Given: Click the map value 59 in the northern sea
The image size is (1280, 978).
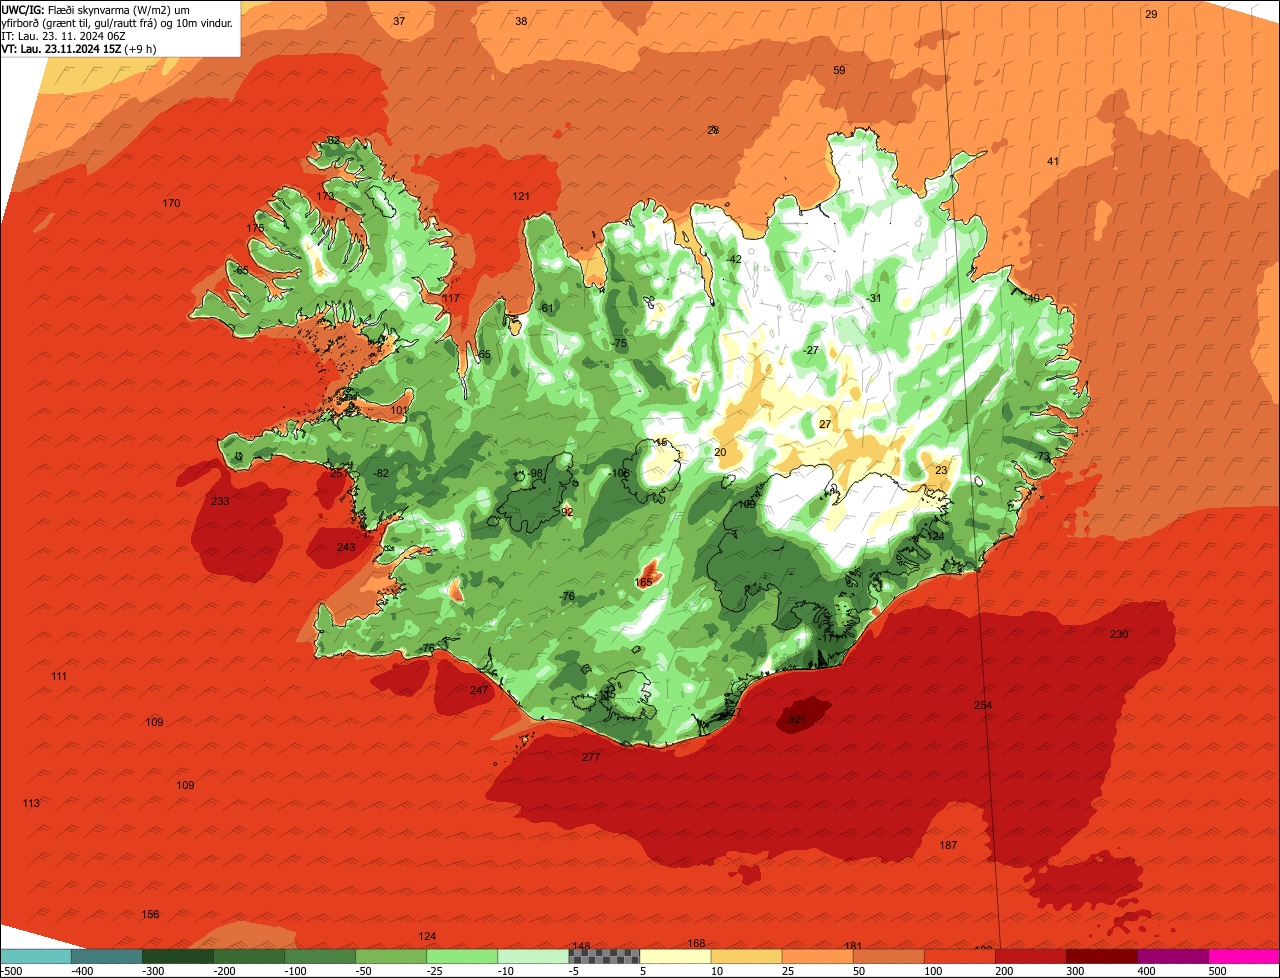Looking at the screenshot, I should click(x=839, y=70).
